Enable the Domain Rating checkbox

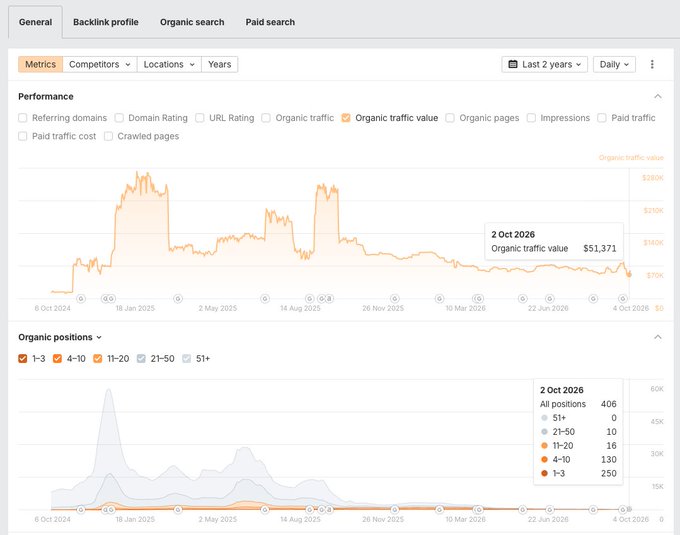tap(119, 118)
